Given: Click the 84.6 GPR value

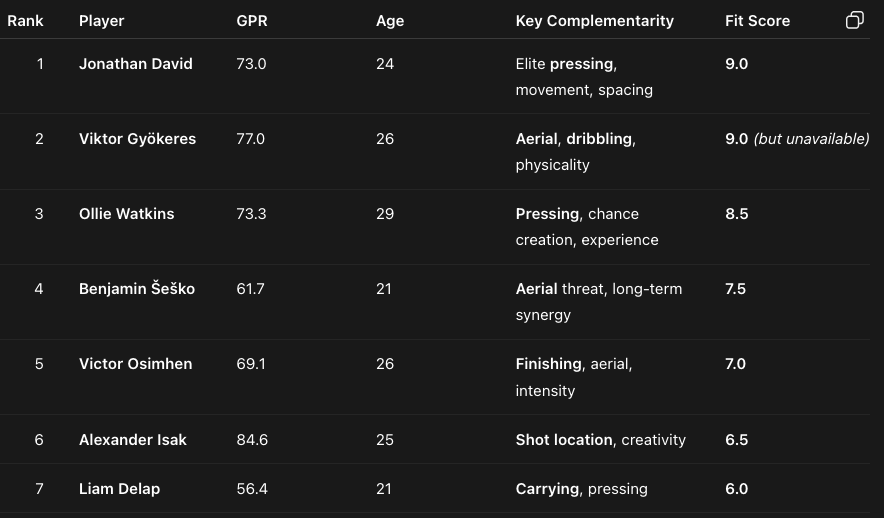Looking at the screenshot, I should (x=252, y=440).
